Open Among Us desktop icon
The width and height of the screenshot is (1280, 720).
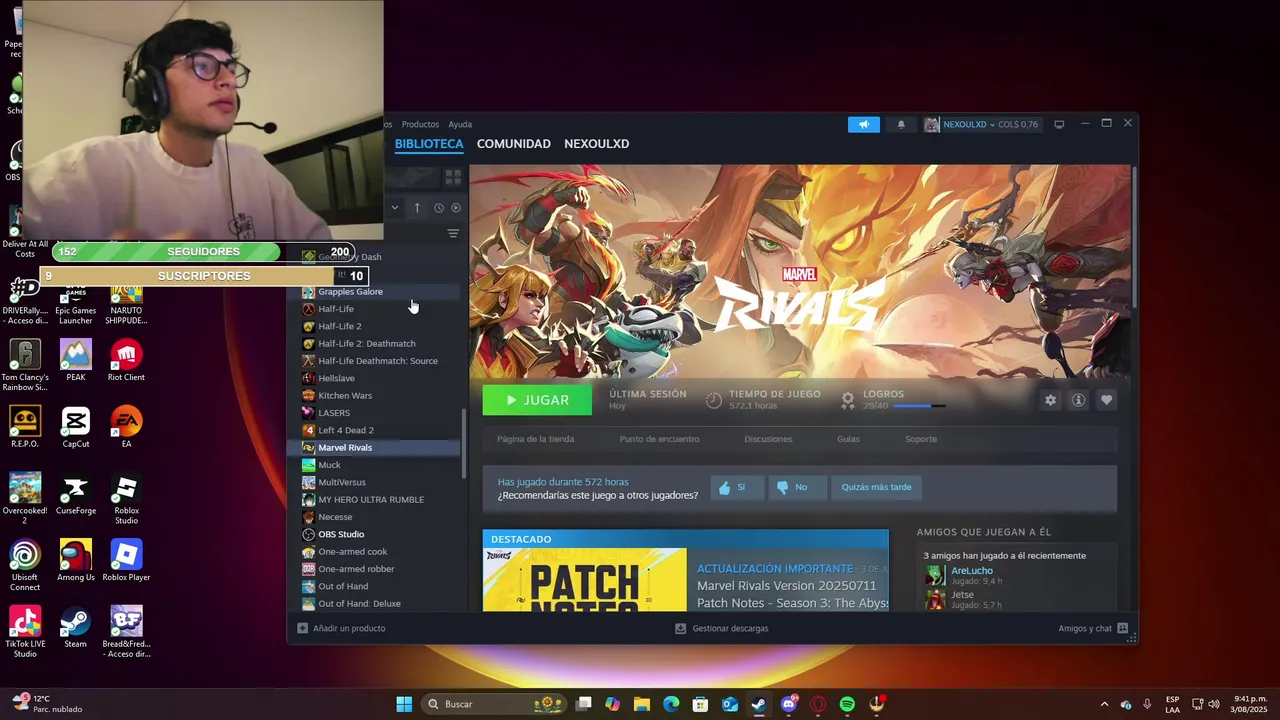(x=75, y=561)
